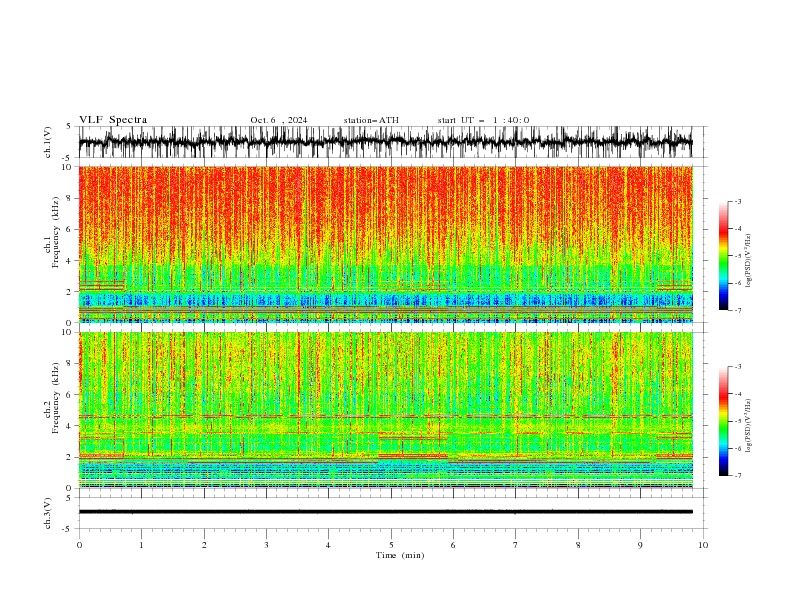Click the ch.2 PSD color bar
Viewport: 792px width, 612px height.
[723, 421]
